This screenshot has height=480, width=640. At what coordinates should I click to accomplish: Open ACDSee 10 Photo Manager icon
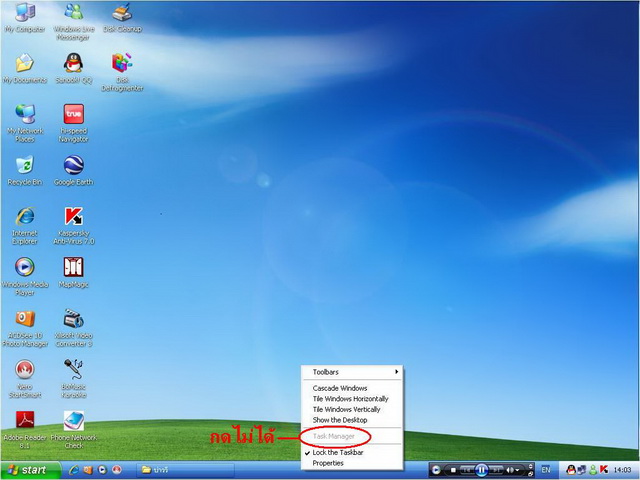coord(25,327)
